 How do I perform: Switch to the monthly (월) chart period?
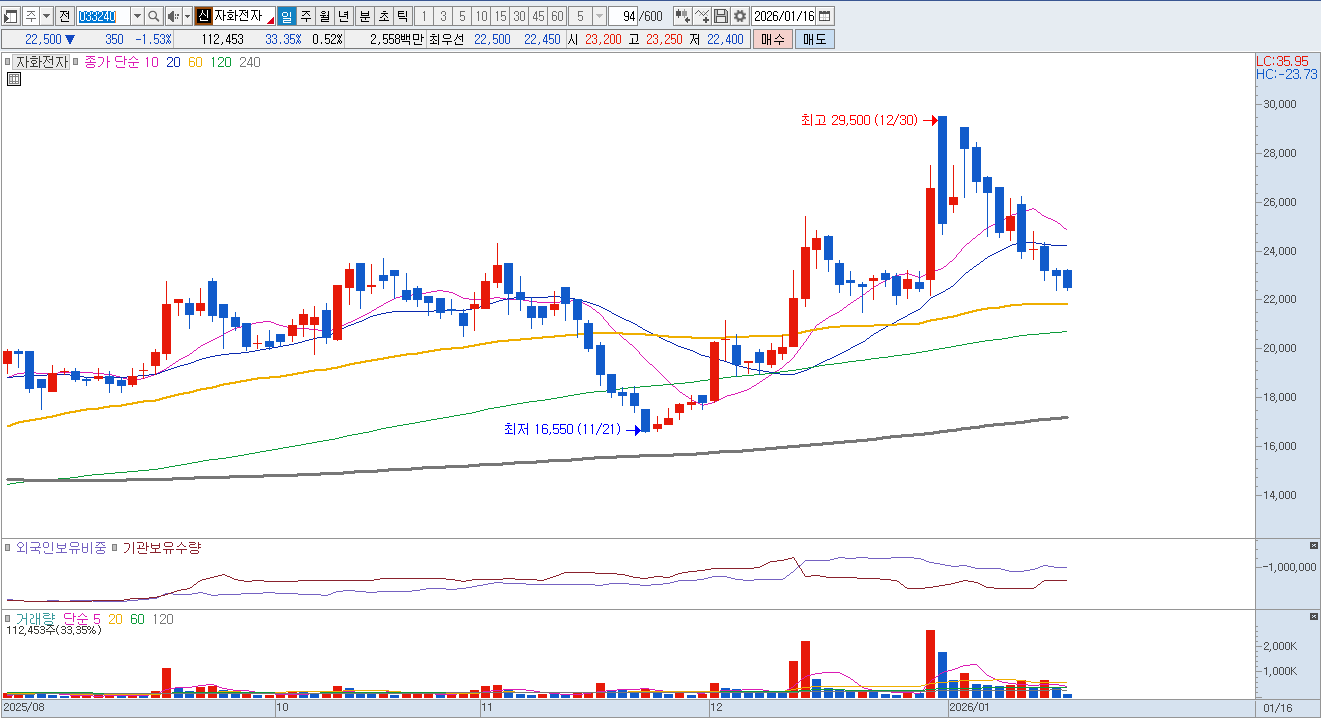[x=324, y=16]
